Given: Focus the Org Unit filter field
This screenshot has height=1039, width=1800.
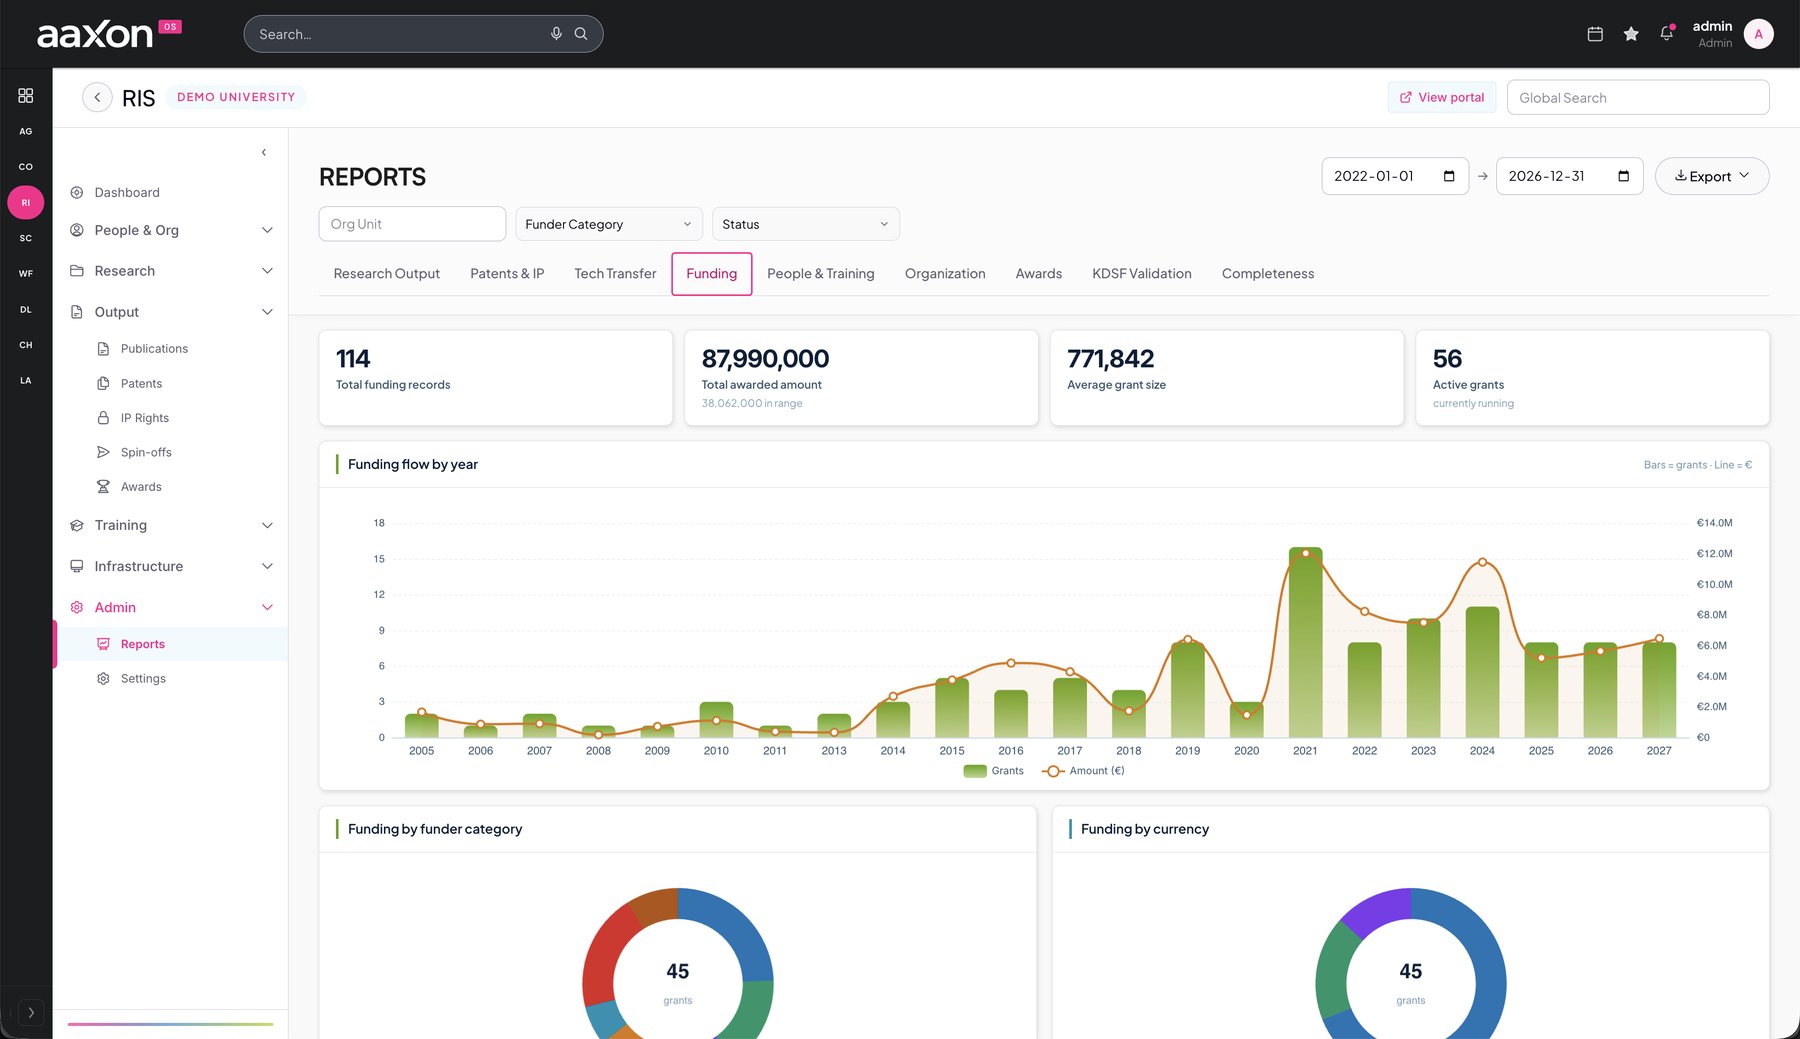Looking at the screenshot, I should [412, 224].
